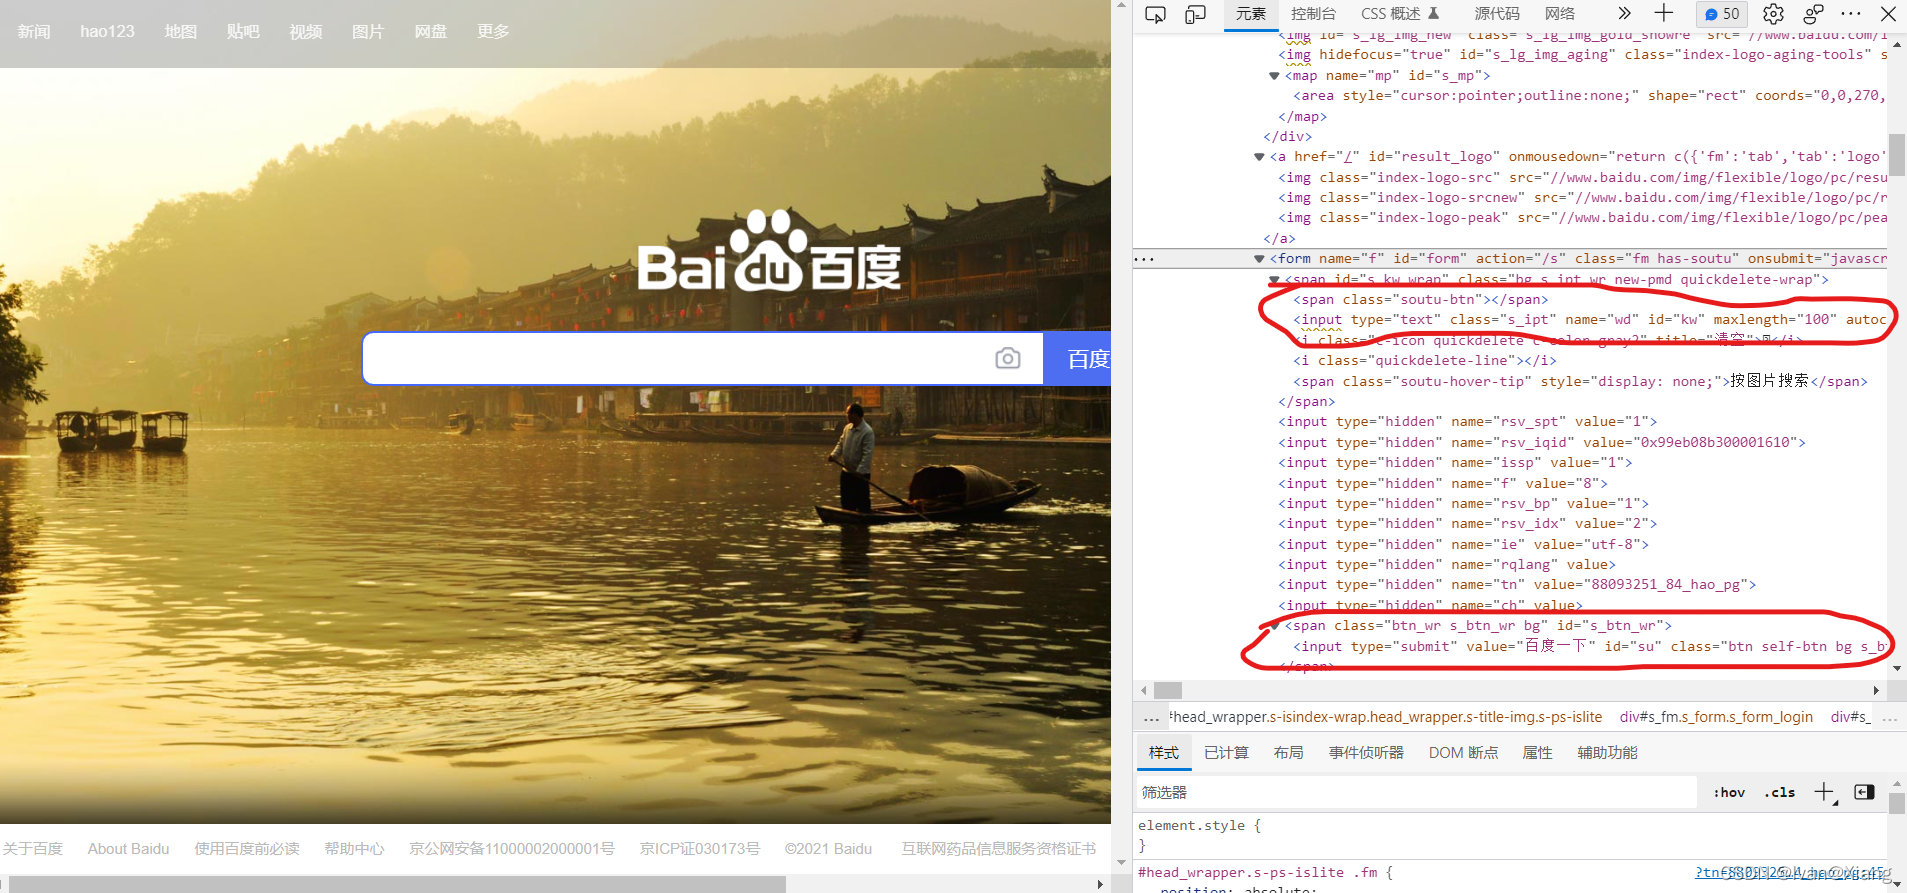1907x893 pixels.
Task: Open the 源代码 tab
Action: pyautogui.click(x=1497, y=14)
